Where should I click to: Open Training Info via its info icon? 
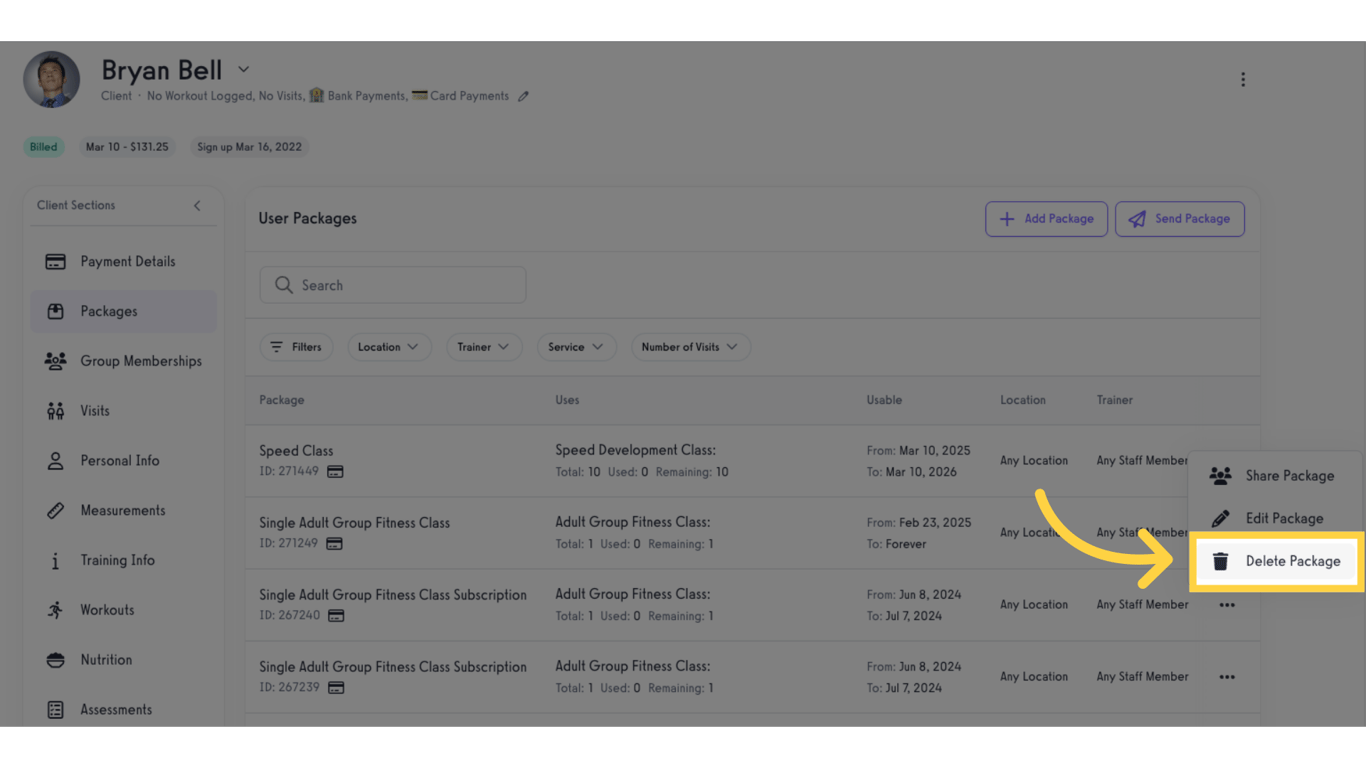(x=55, y=561)
